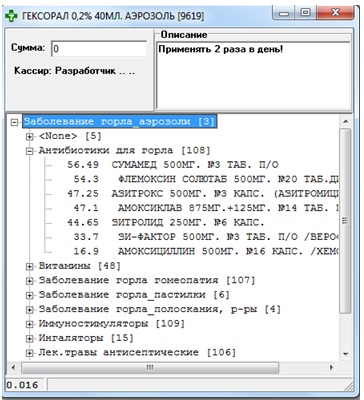This screenshot has width=364, height=400.
Task: Select АМОКСИКЛАВ 875МГ.+125МГ. №14 row
Action: [206, 208]
